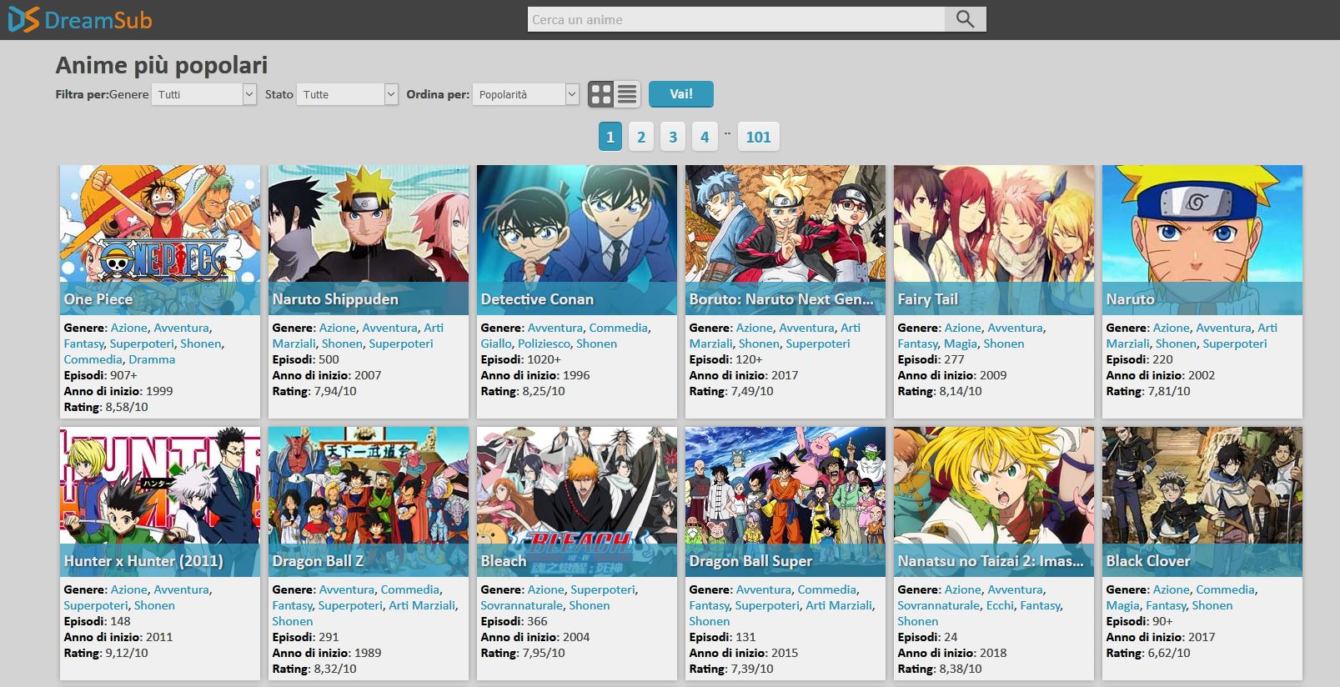Viewport: 1340px width, 687px height.
Task: Click the Dragon Ball Super title
Action: point(750,561)
